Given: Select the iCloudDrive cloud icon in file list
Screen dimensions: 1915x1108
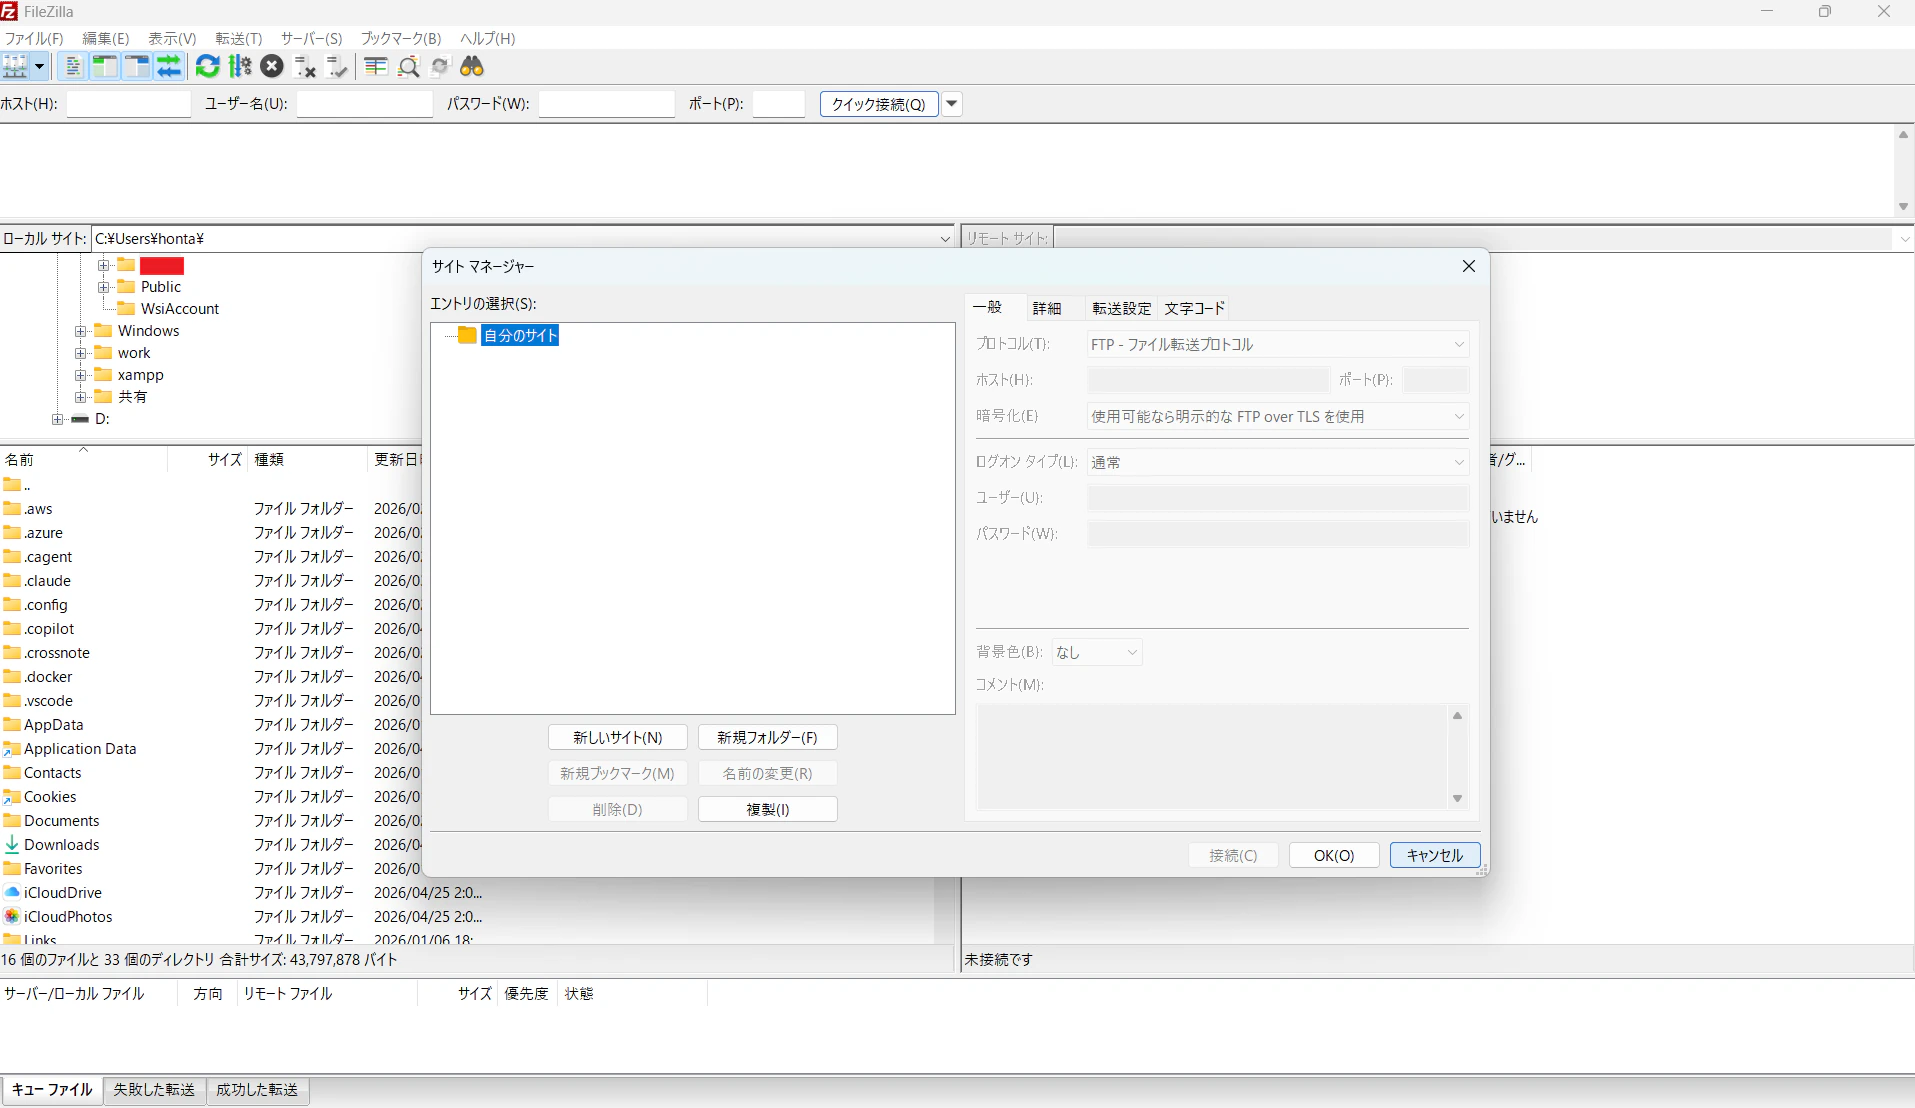Looking at the screenshot, I should 12,893.
